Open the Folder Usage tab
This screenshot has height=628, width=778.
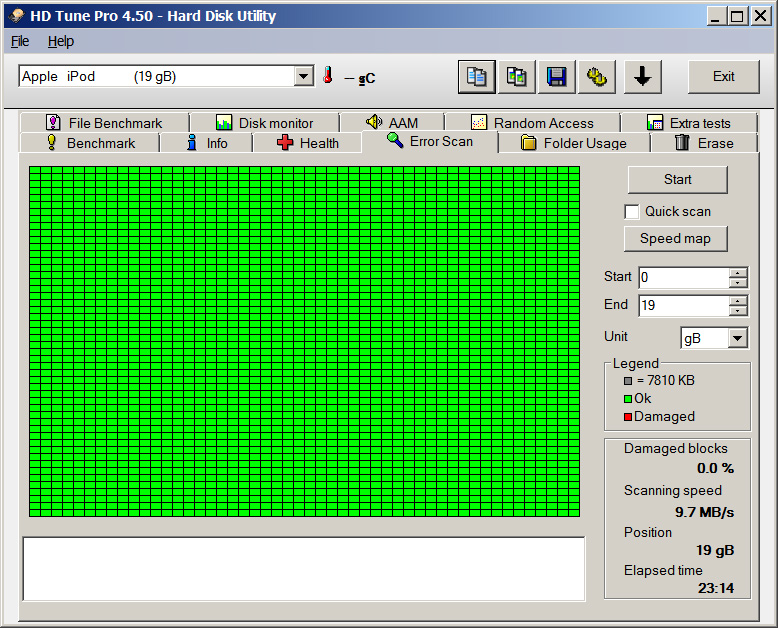[573, 143]
